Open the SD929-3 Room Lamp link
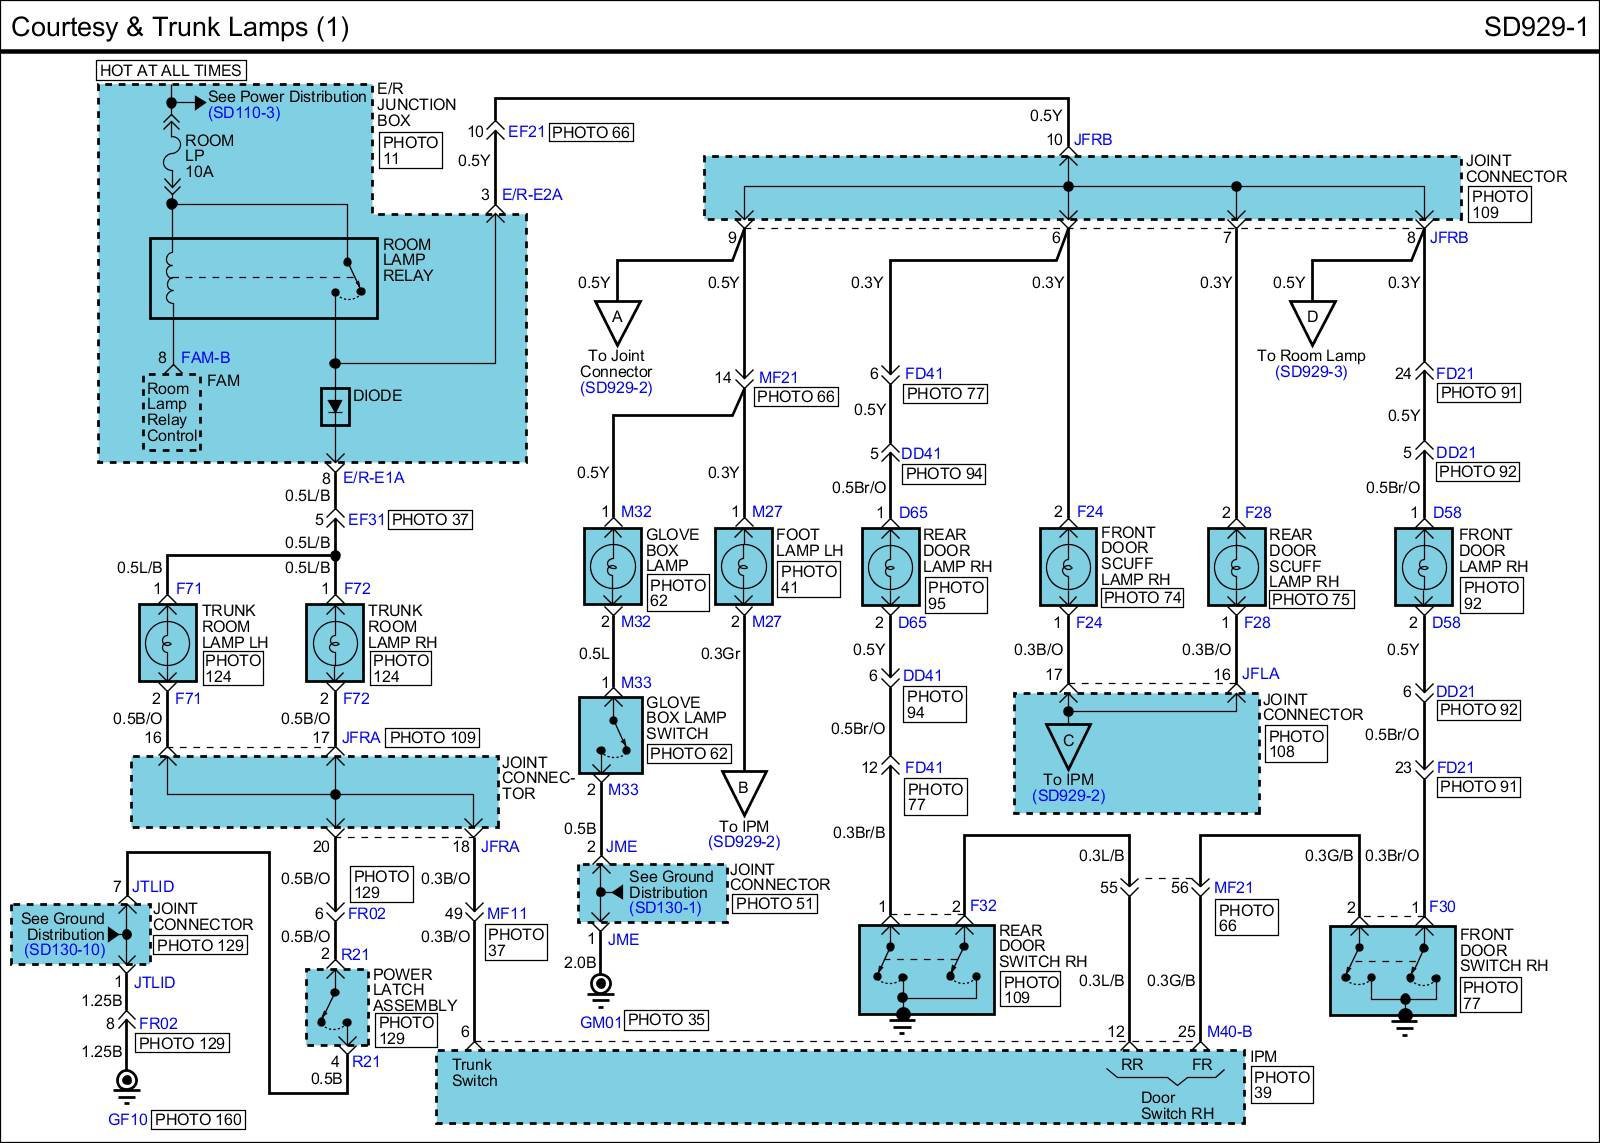The image size is (1600, 1143). pyautogui.click(x=1311, y=372)
